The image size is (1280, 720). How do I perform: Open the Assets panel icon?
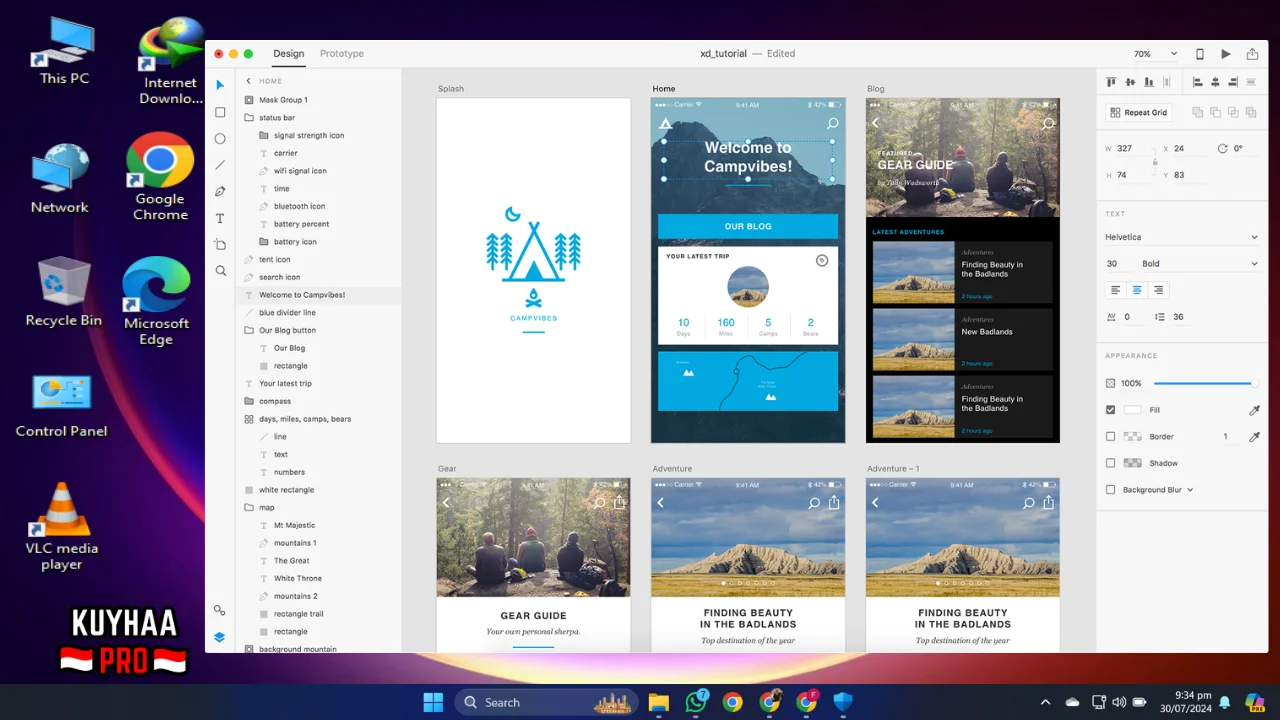click(220, 610)
